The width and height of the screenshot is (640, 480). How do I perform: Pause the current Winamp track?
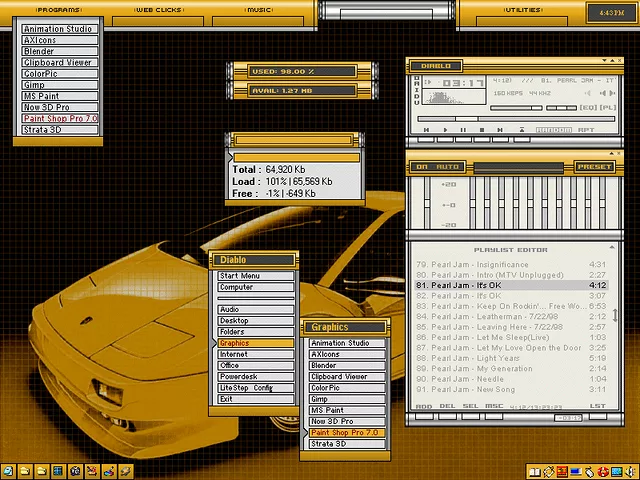pos(464,129)
